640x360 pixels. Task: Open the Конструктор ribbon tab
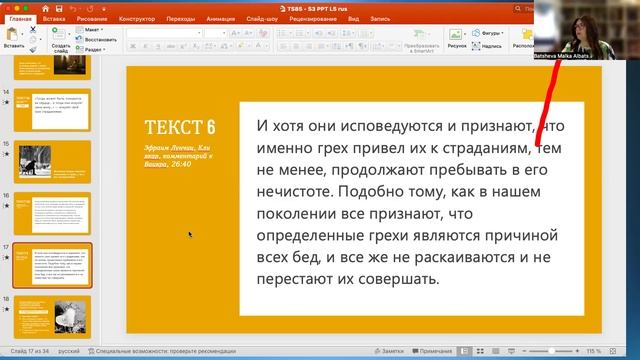tap(137, 19)
